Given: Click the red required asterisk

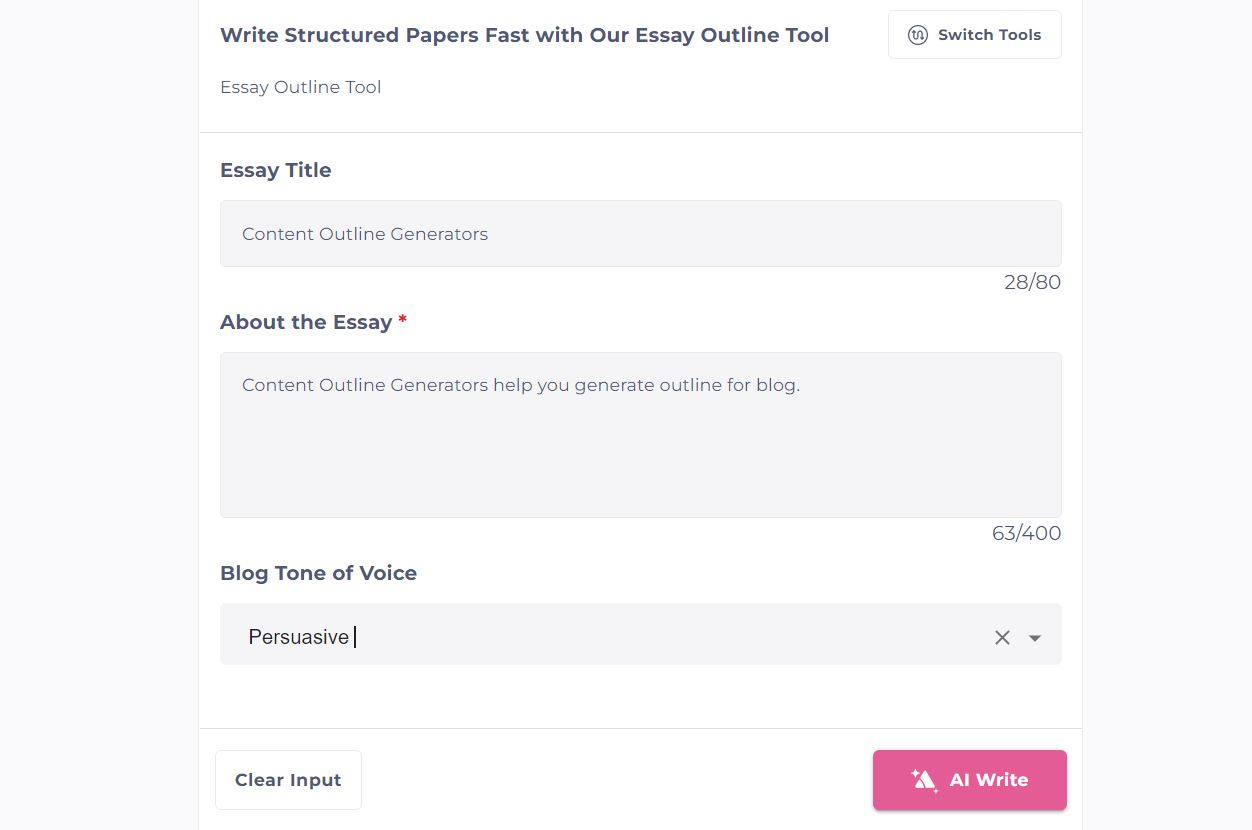Looking at the screenshot, I should (x=403, y=321).
